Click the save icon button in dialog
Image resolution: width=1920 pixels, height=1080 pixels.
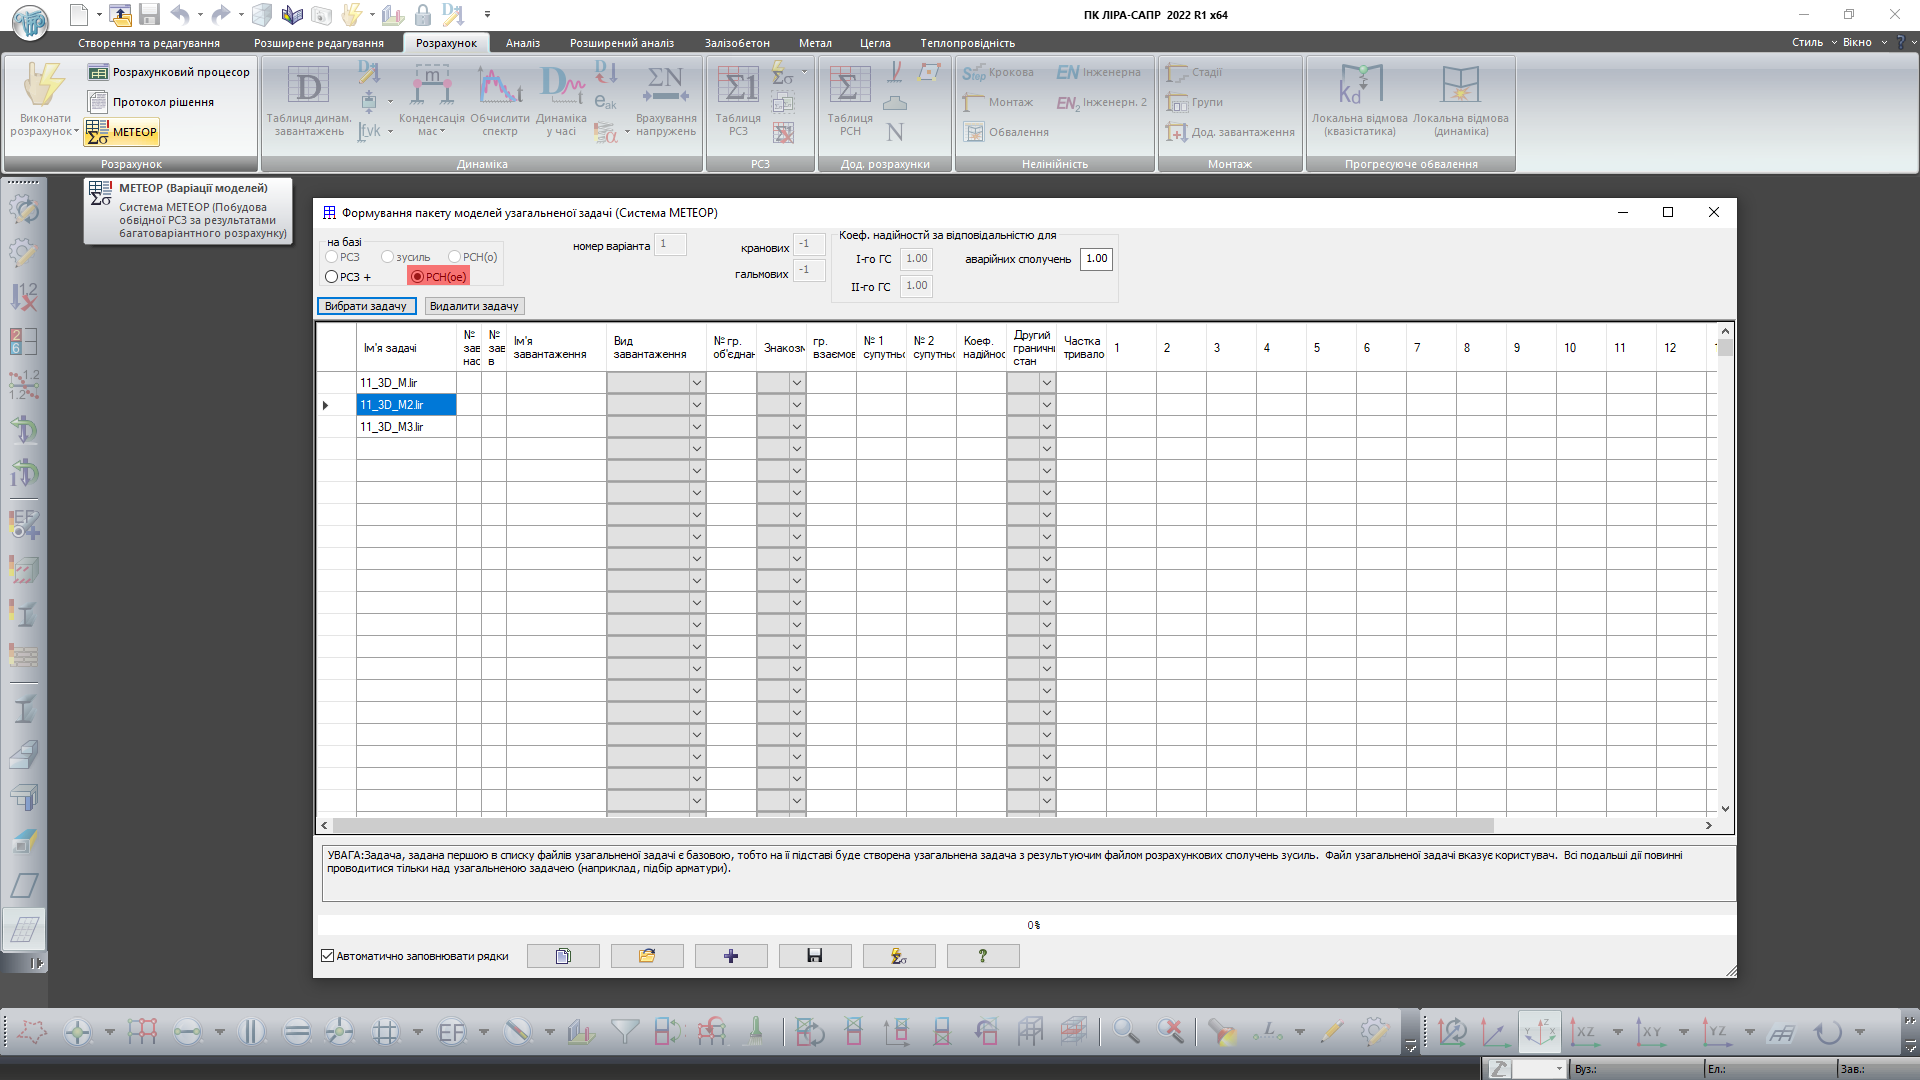[814, 956]
